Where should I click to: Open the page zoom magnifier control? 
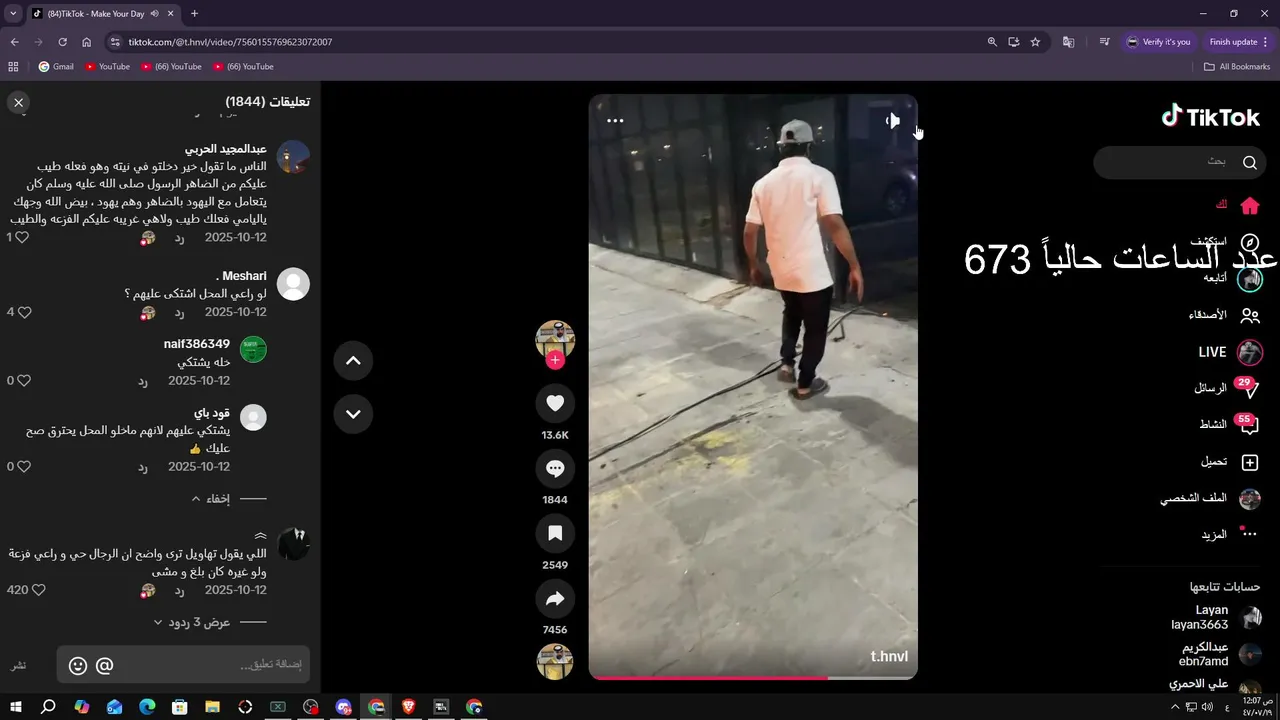point(992,42)
